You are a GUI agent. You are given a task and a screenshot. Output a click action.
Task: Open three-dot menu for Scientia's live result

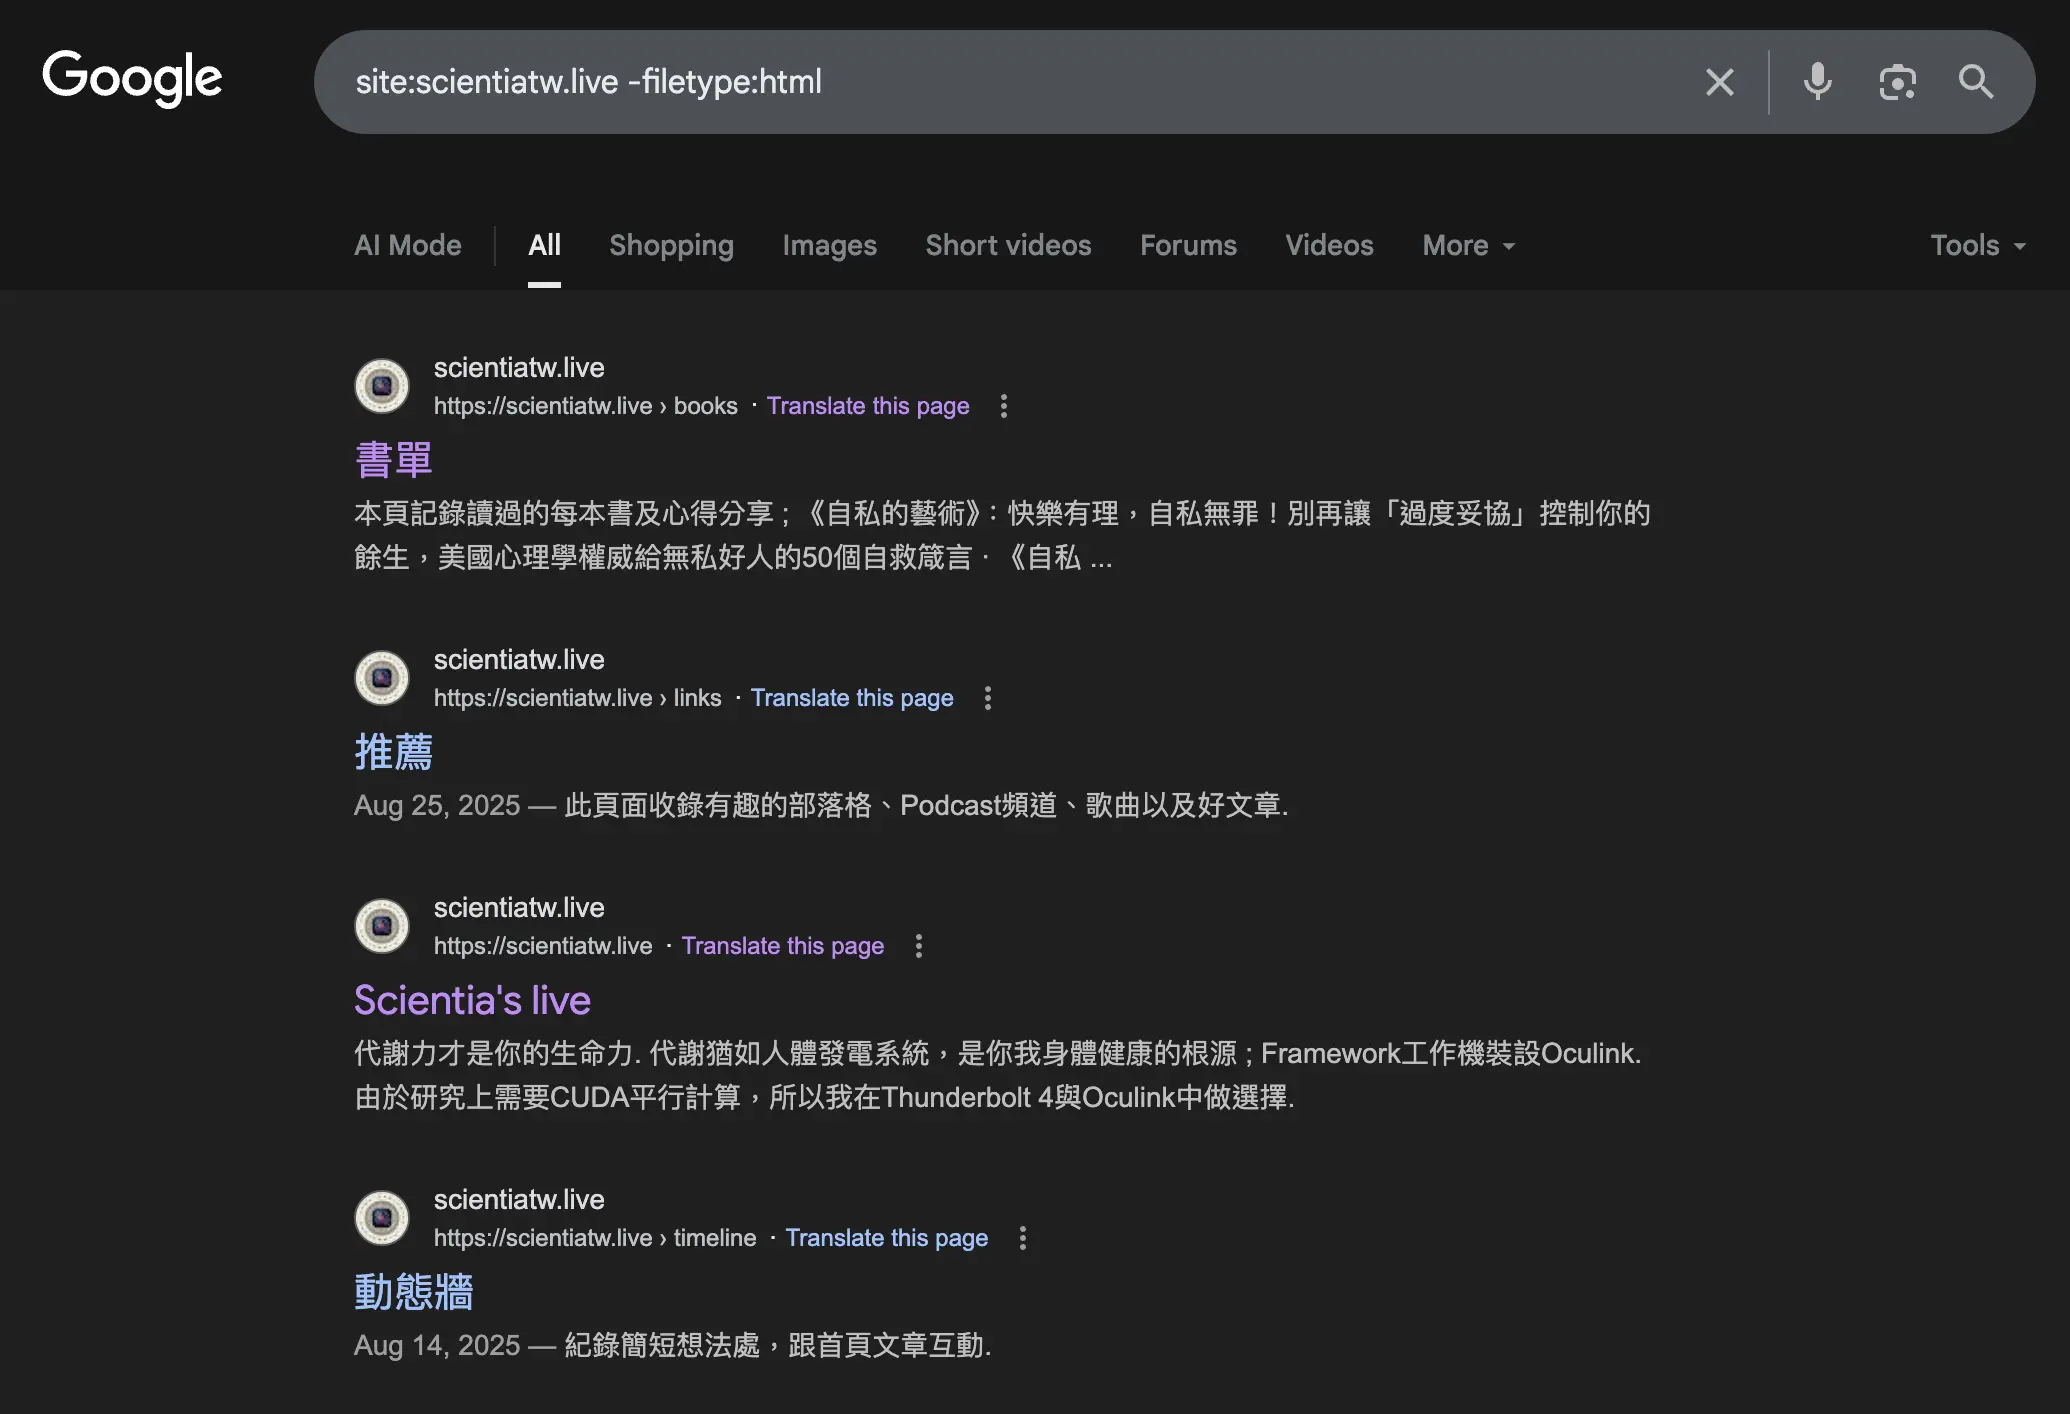click(x=918, y=946)
